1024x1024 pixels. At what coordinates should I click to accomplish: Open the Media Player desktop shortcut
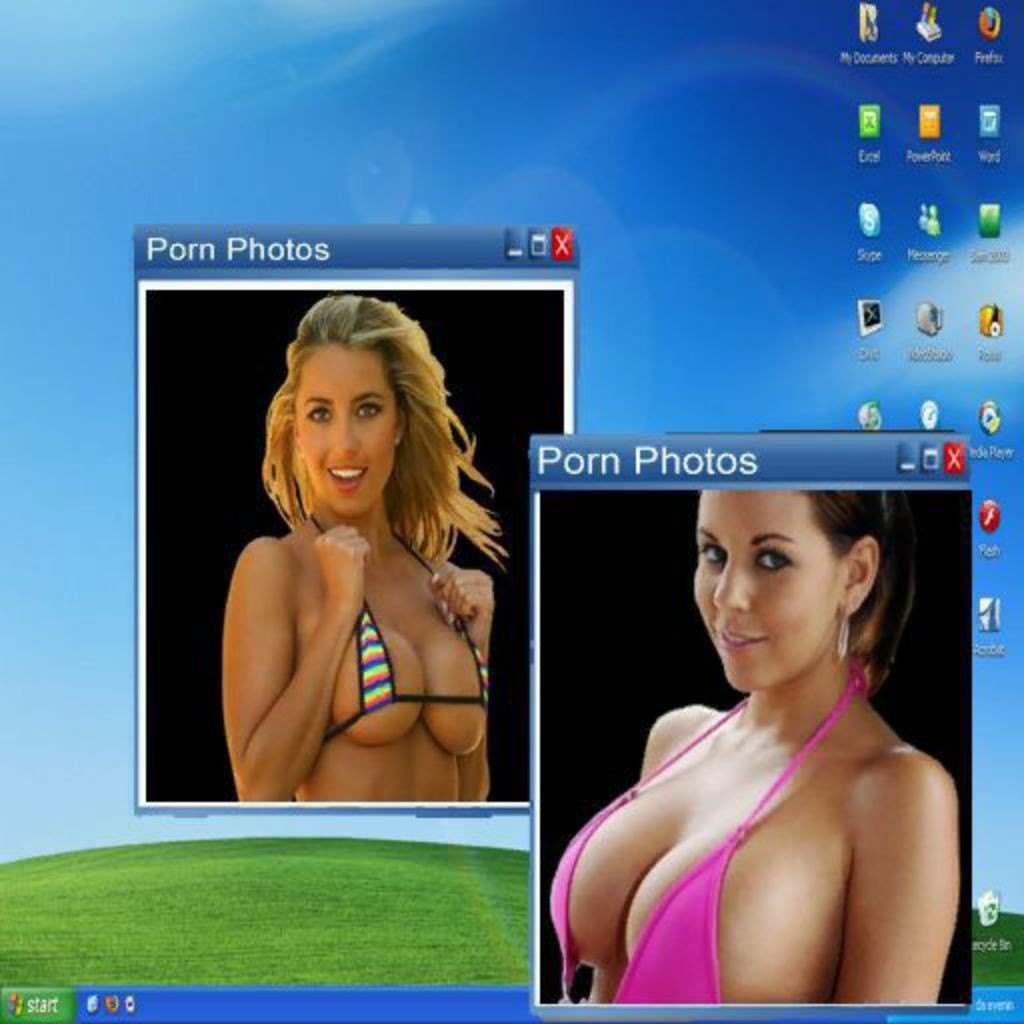point(989,418)
